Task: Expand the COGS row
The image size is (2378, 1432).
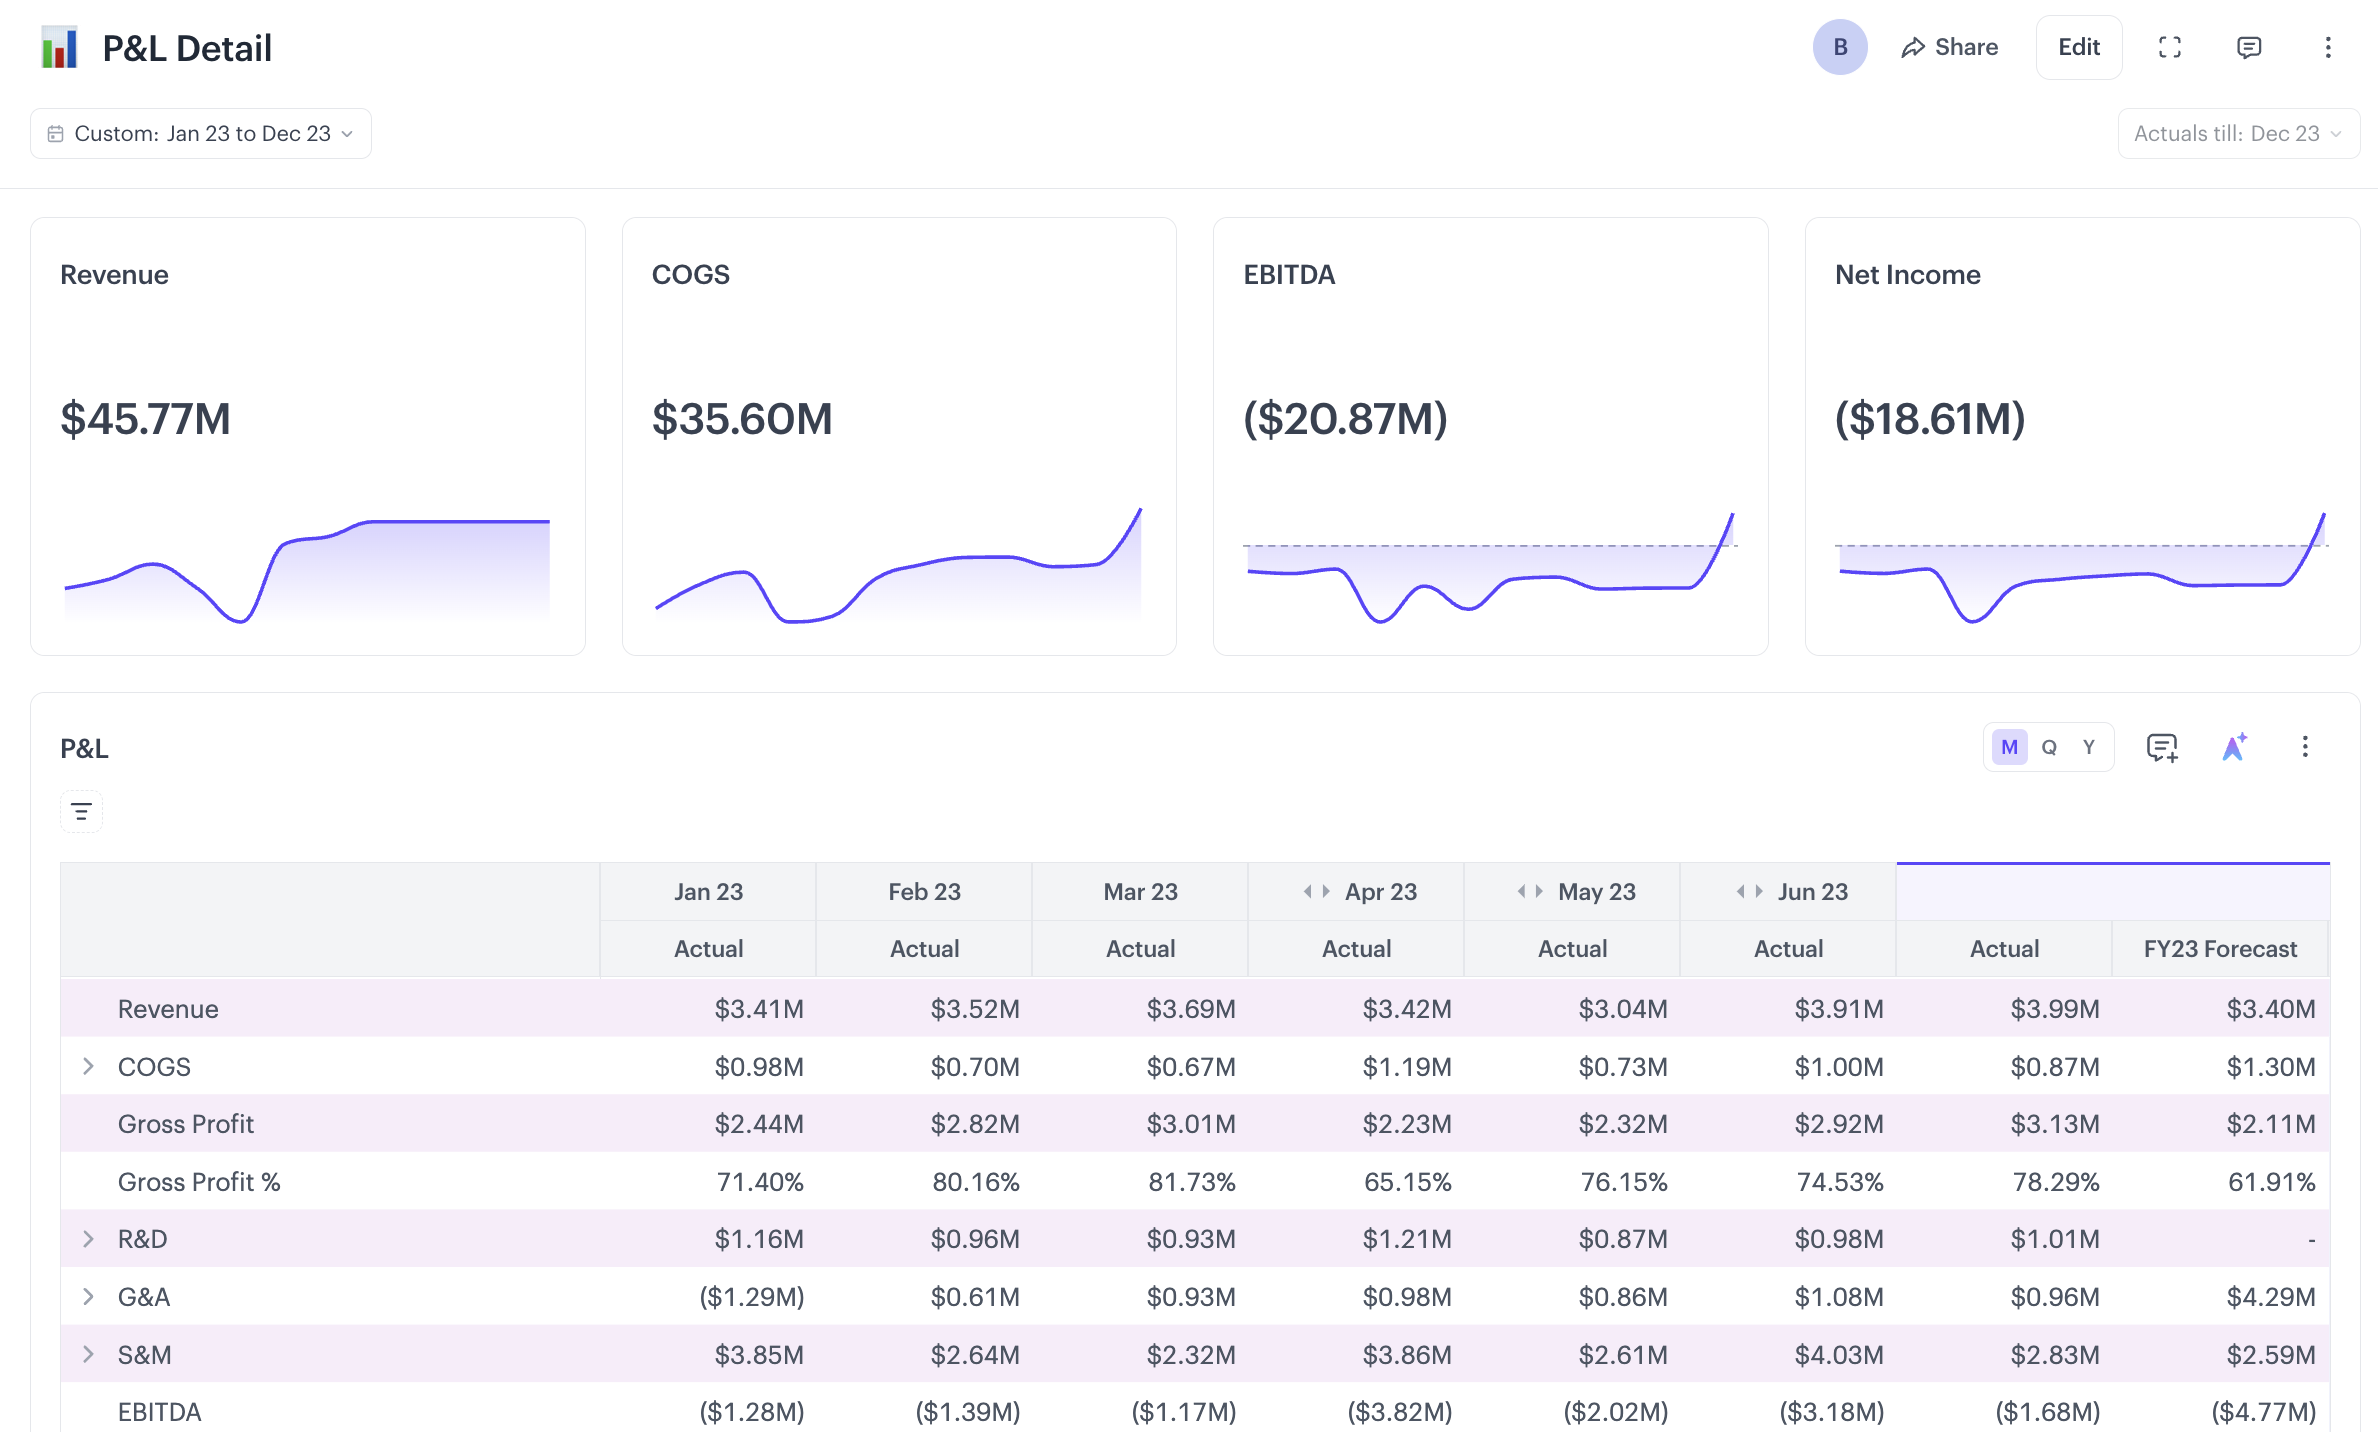Action: point(88,1066)
